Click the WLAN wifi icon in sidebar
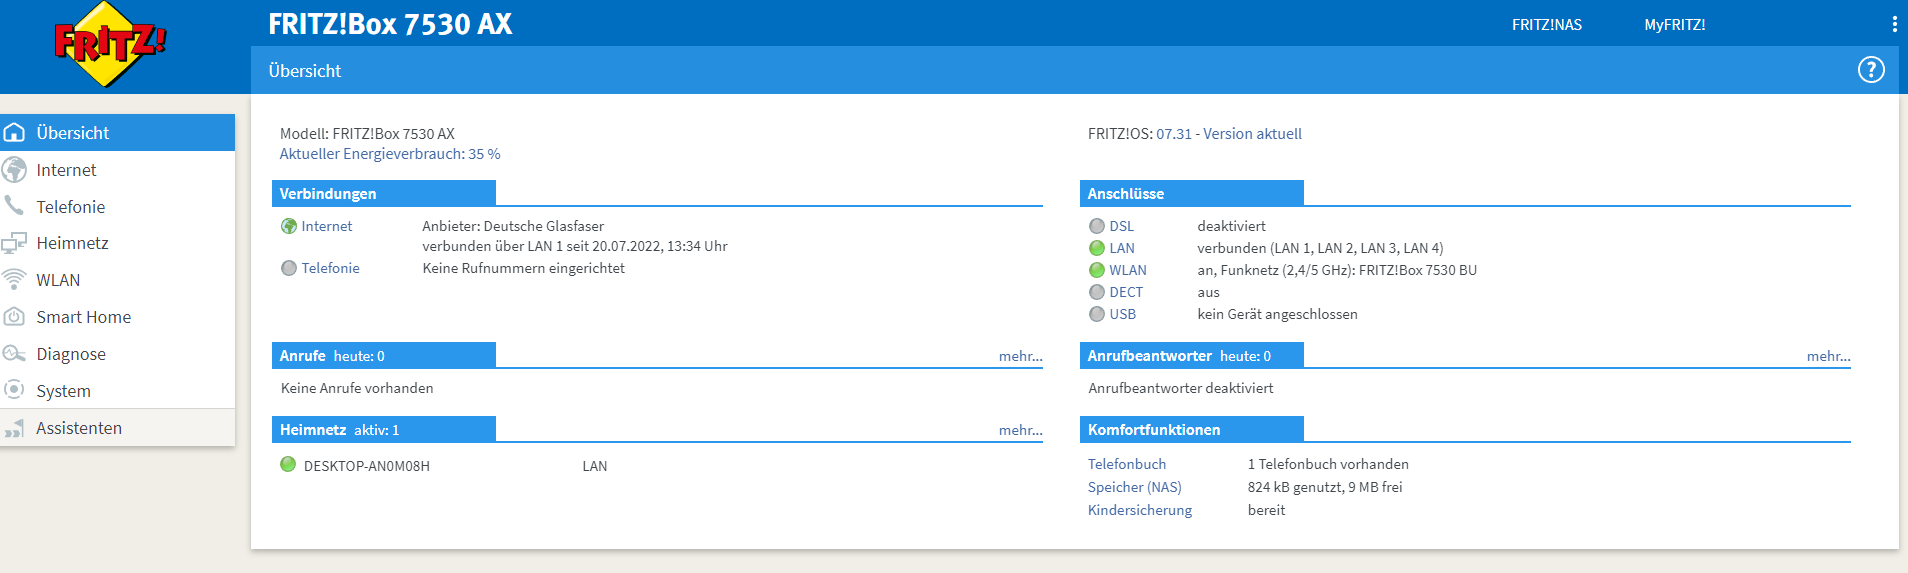Image resolution: width=1908 pixels, height=573 pixels. [x=14, y=280]
